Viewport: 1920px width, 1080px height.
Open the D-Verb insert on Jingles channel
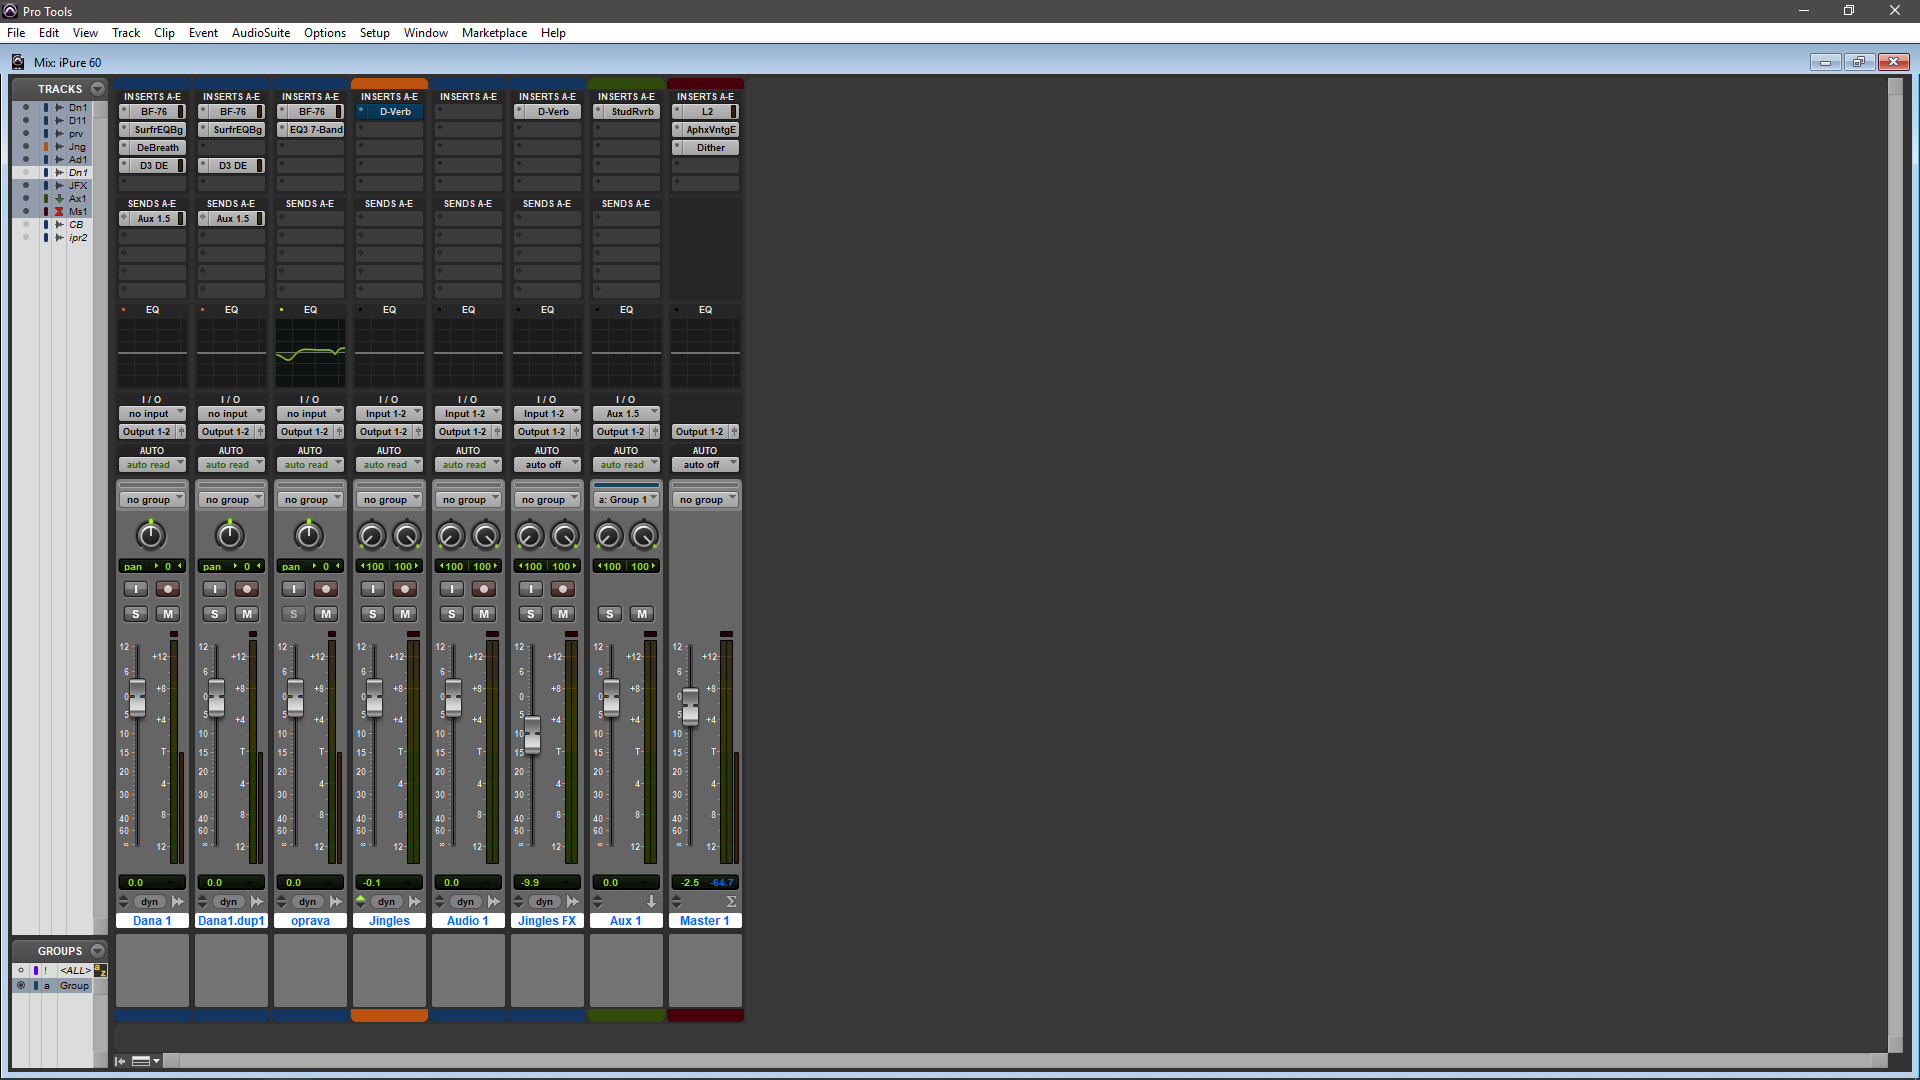point(395,112)
